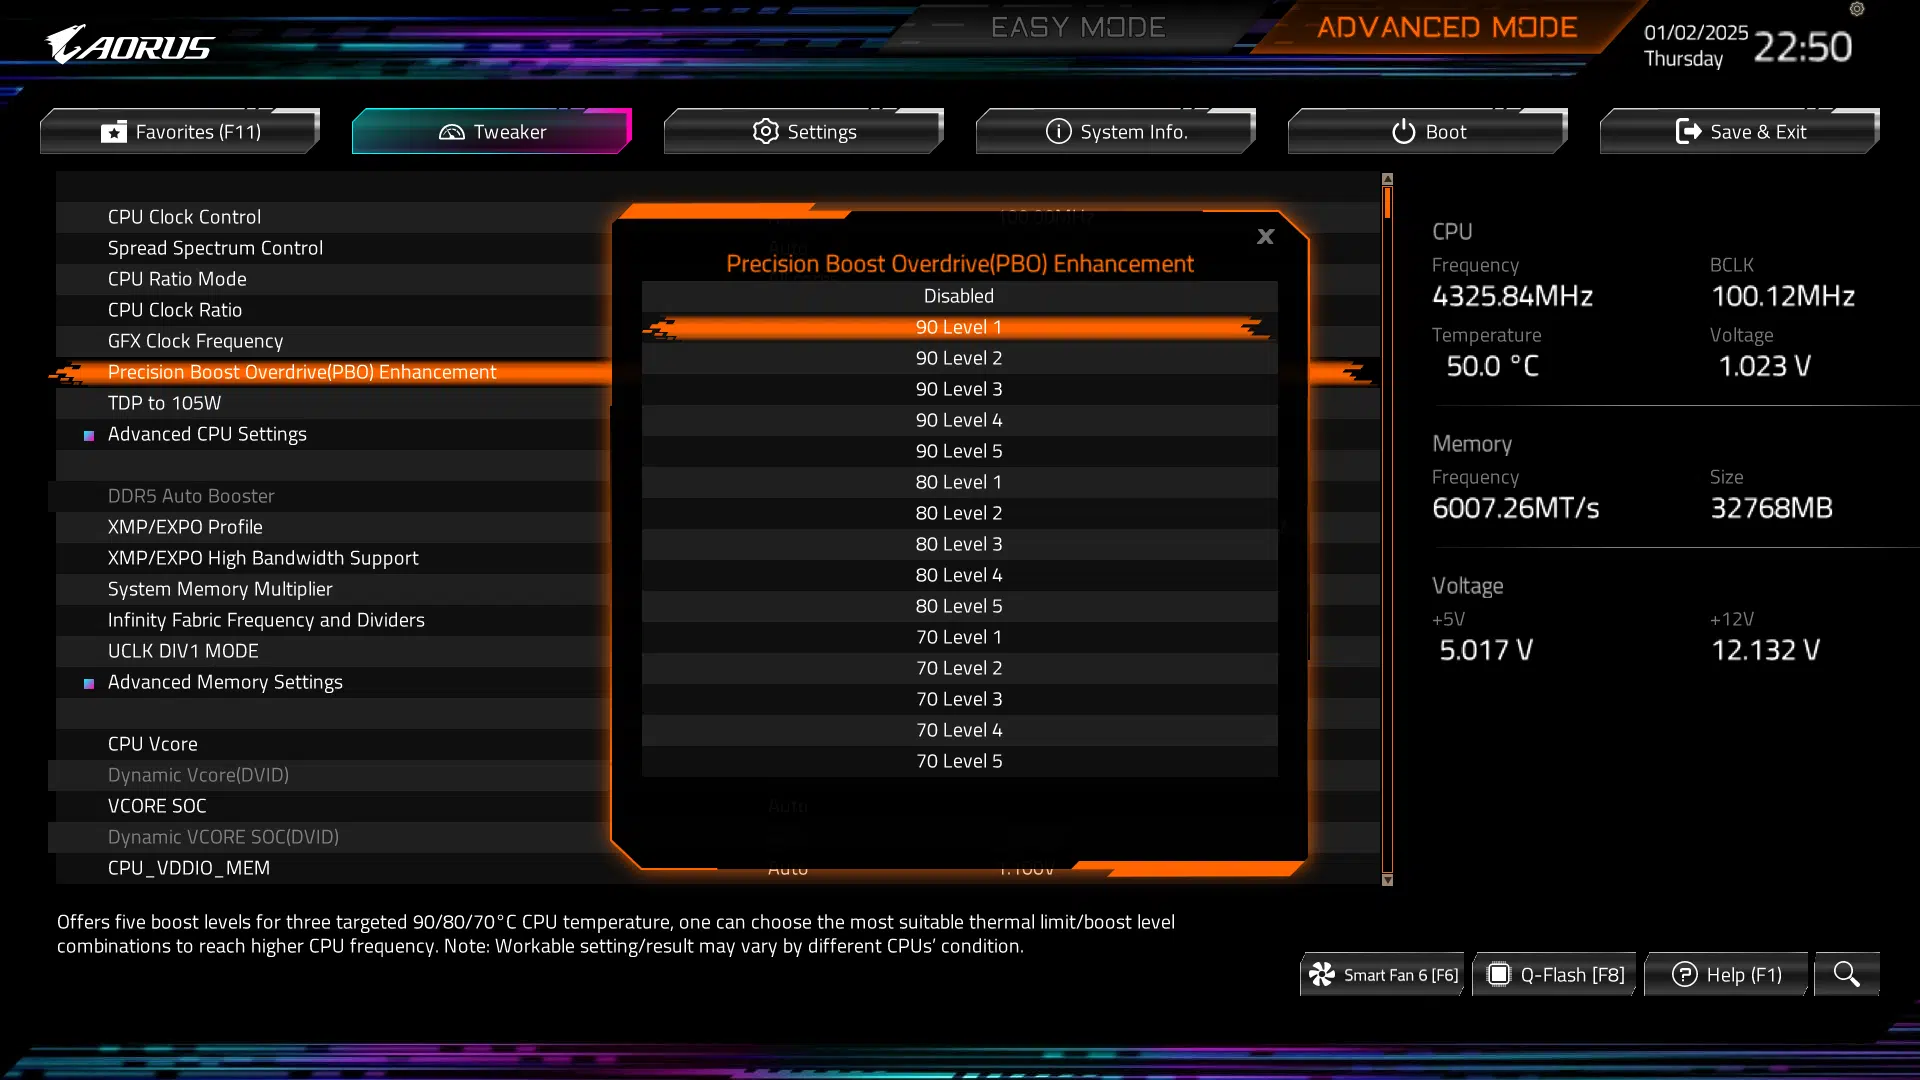Open the Save & Exit tab
1920x1080 pixels.
pyautogui.click(x=1740, y=131)
